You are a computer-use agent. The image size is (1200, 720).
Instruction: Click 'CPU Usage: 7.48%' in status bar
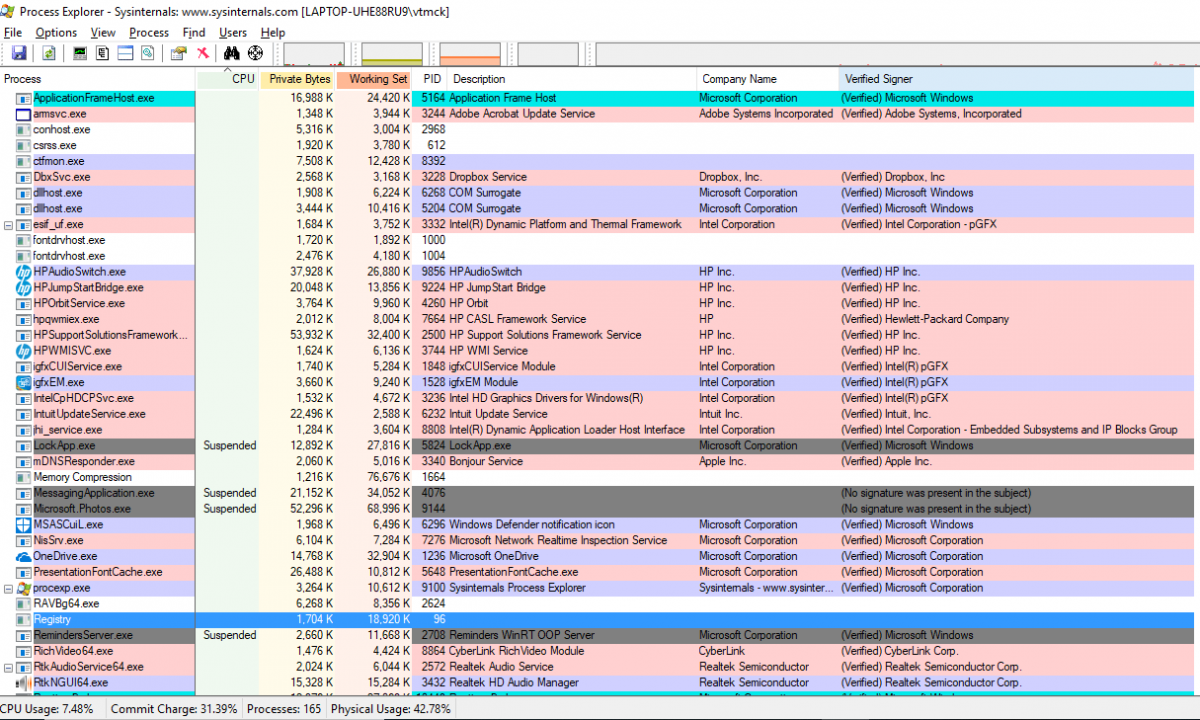(x=47, y=709)
